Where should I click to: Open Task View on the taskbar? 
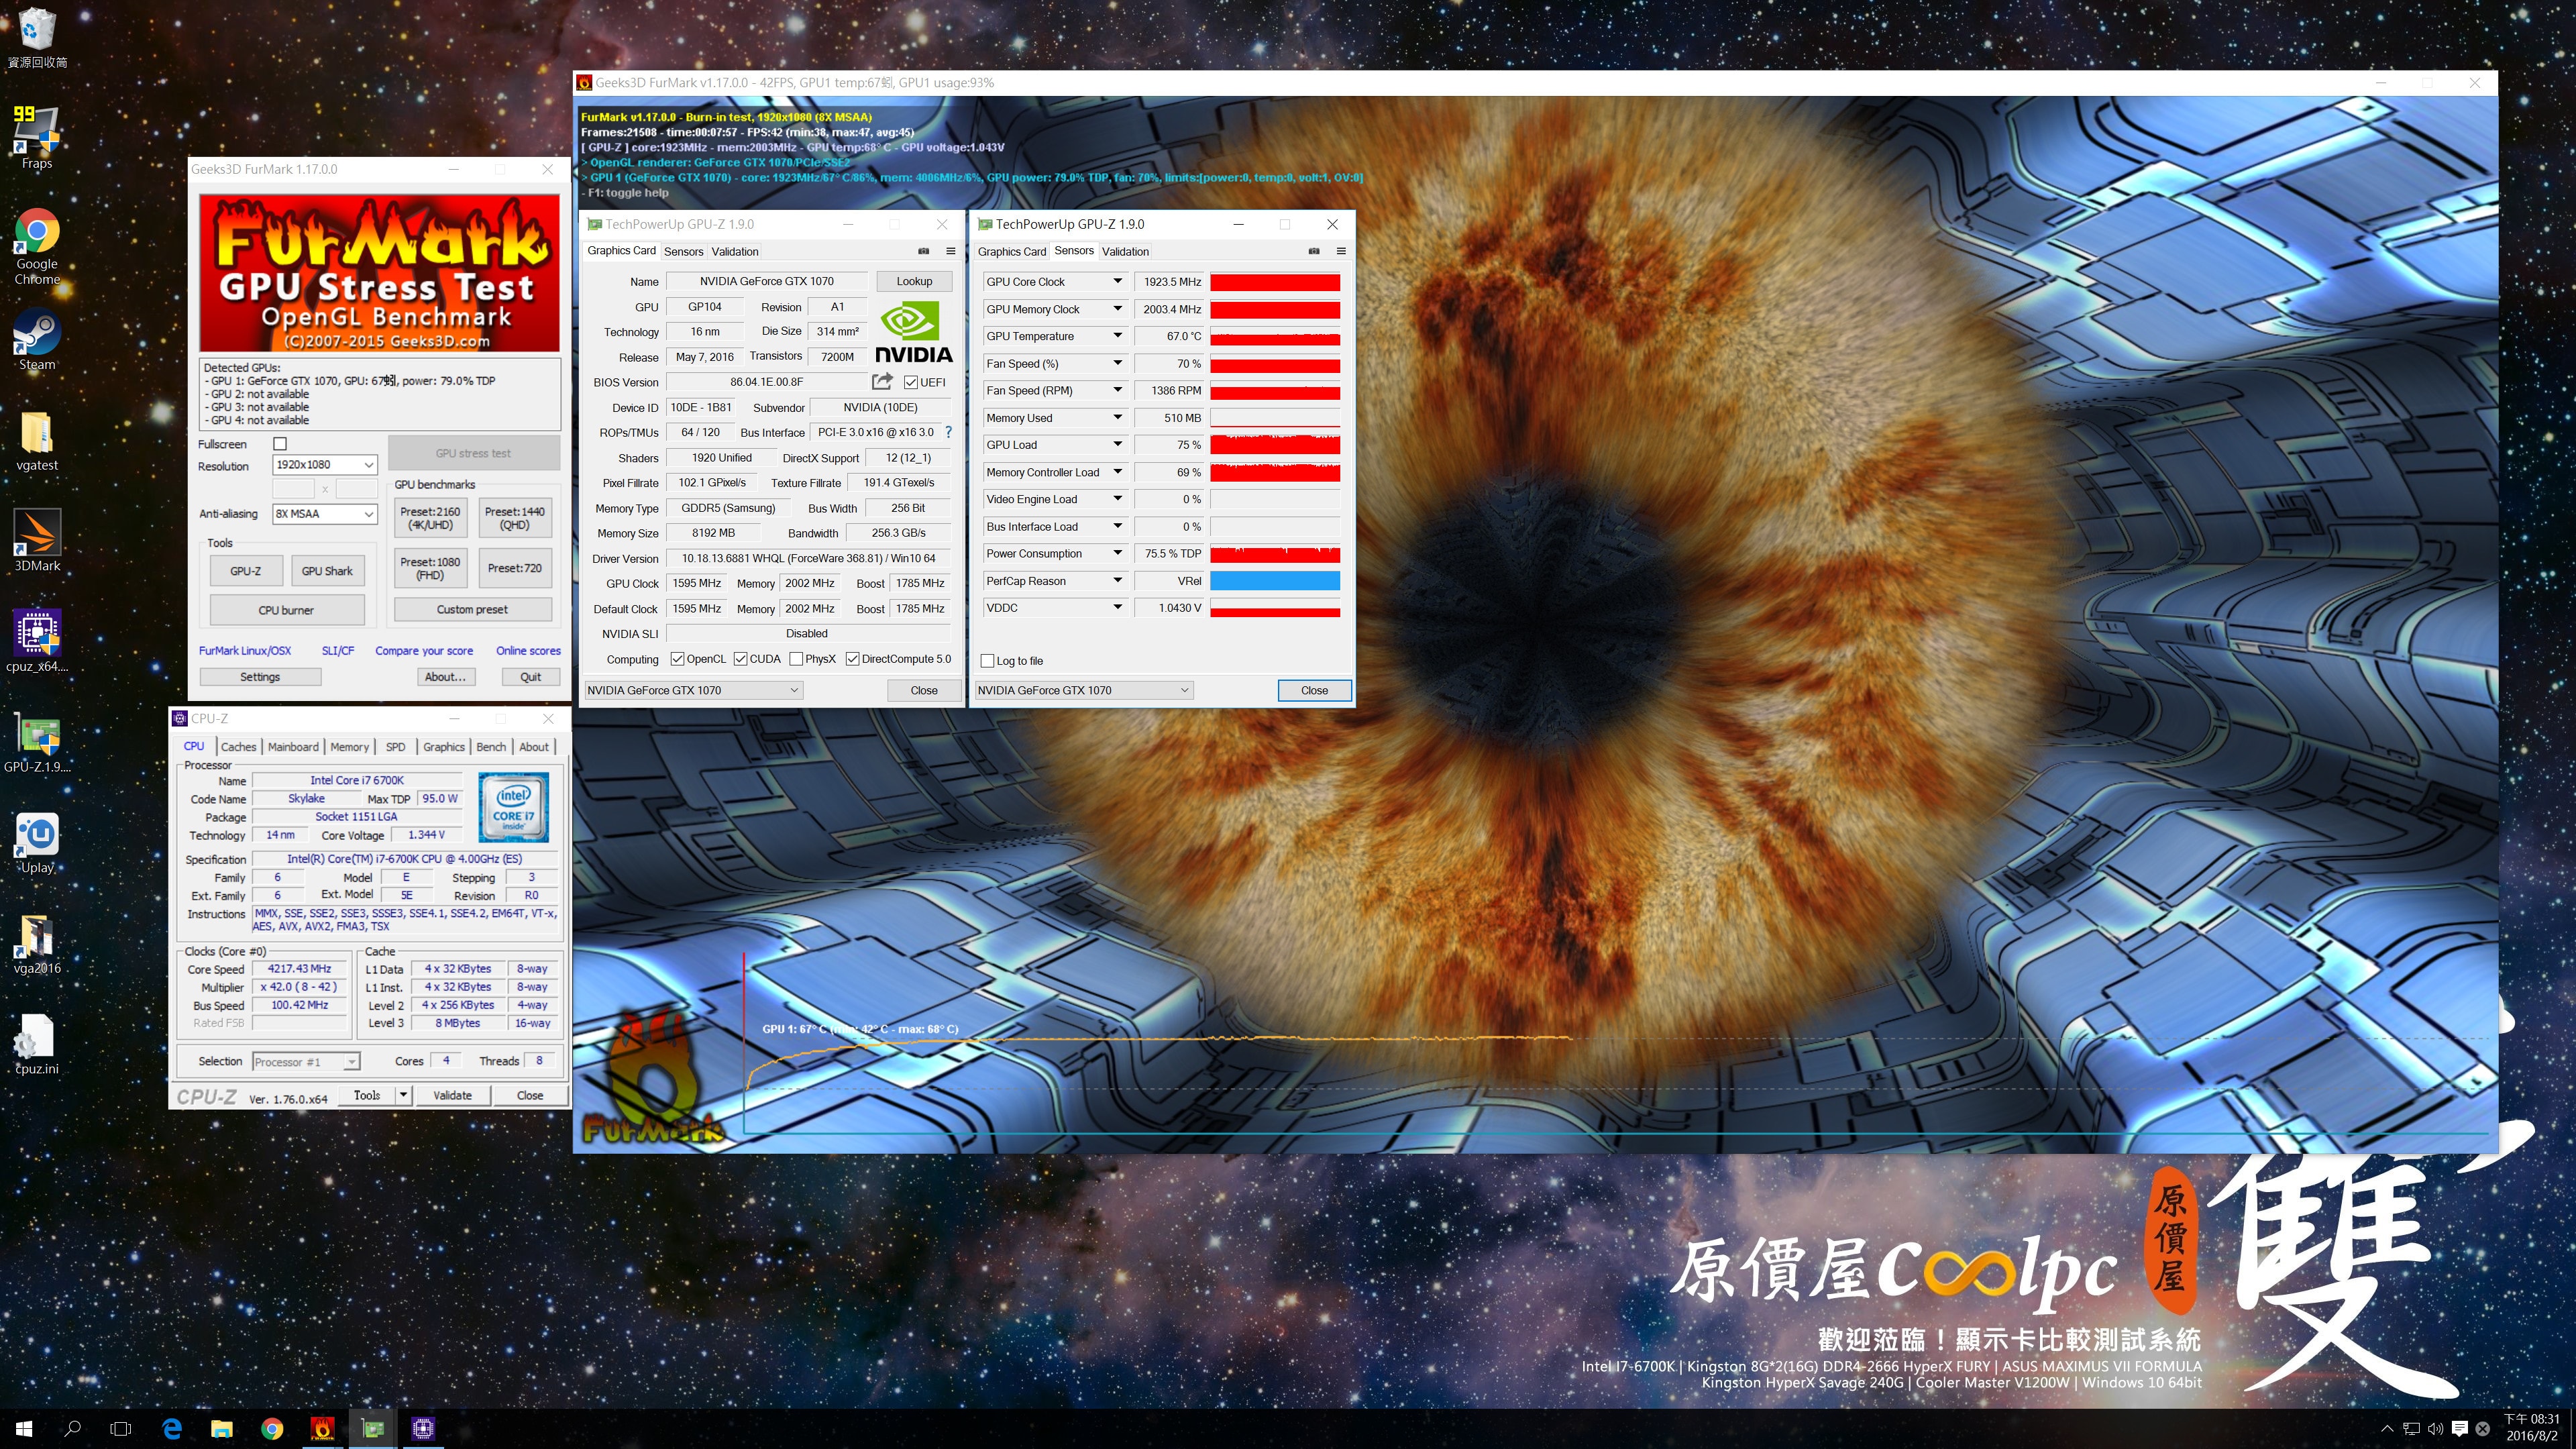[x=121, y=1428]
